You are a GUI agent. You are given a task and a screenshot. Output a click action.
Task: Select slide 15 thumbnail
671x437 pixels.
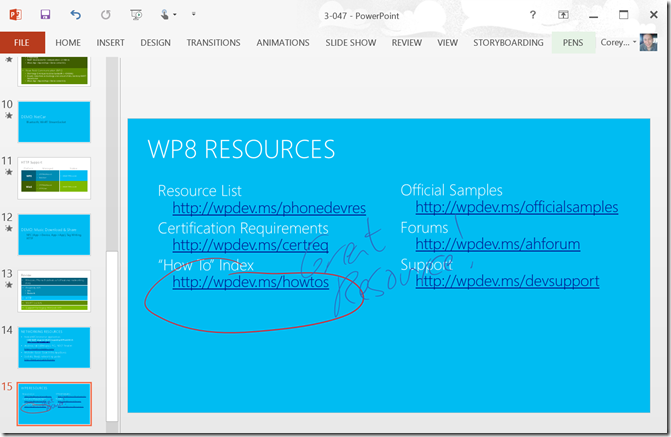pyautogui.click(x=54, y=404)
